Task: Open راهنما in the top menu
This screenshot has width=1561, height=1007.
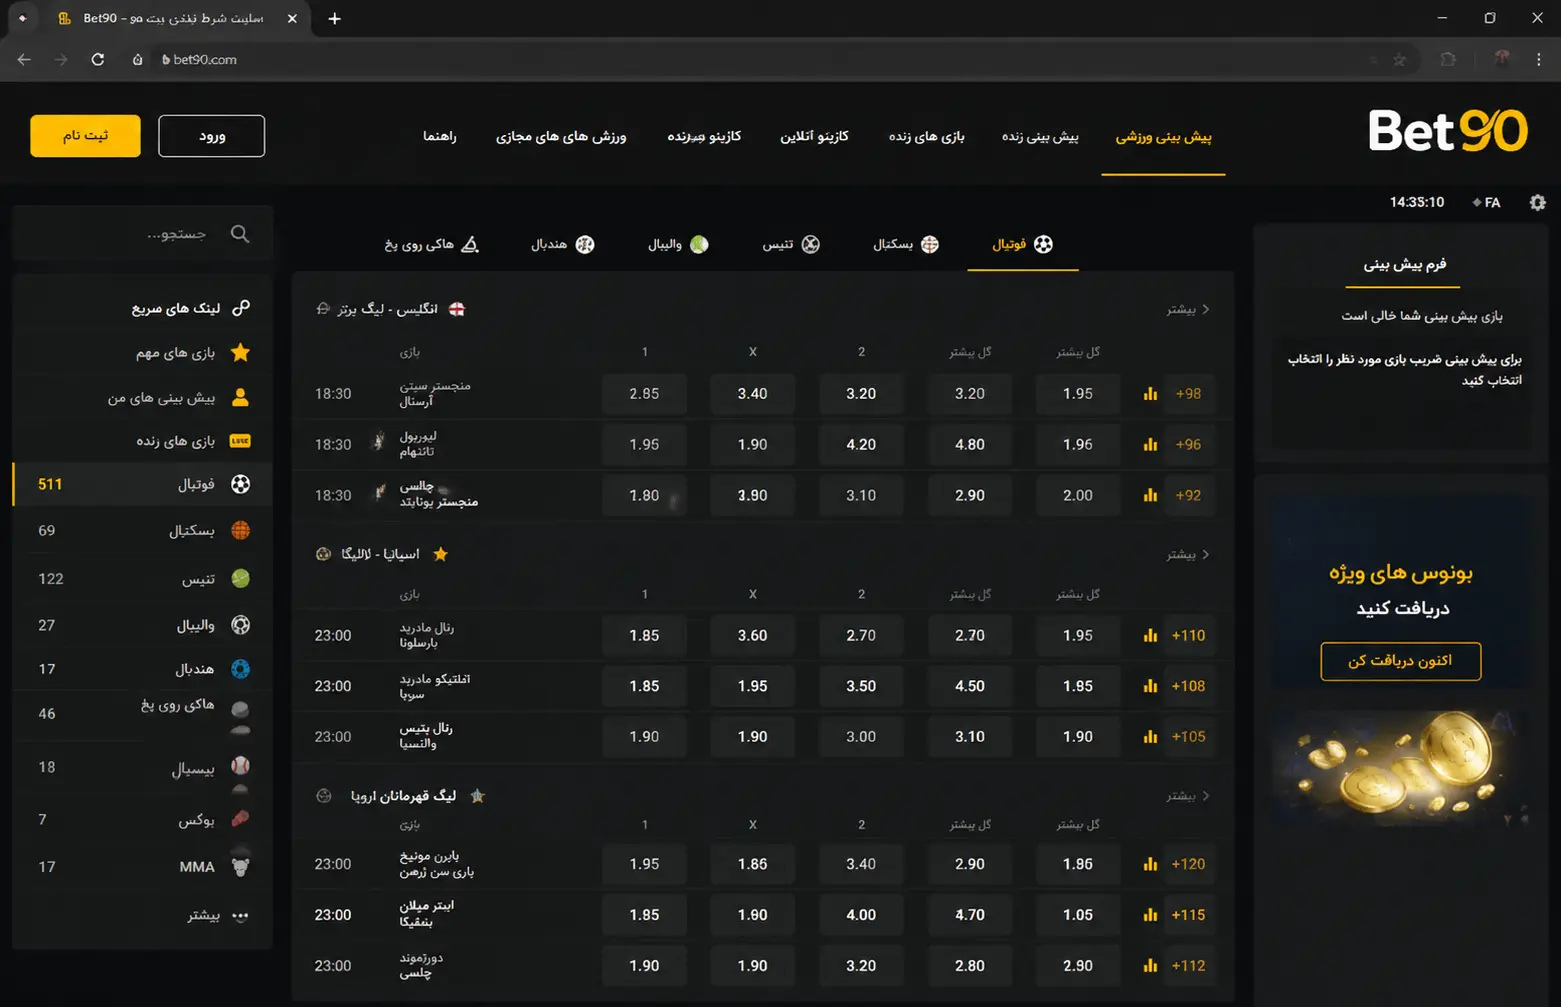Action: click(440, 136)
